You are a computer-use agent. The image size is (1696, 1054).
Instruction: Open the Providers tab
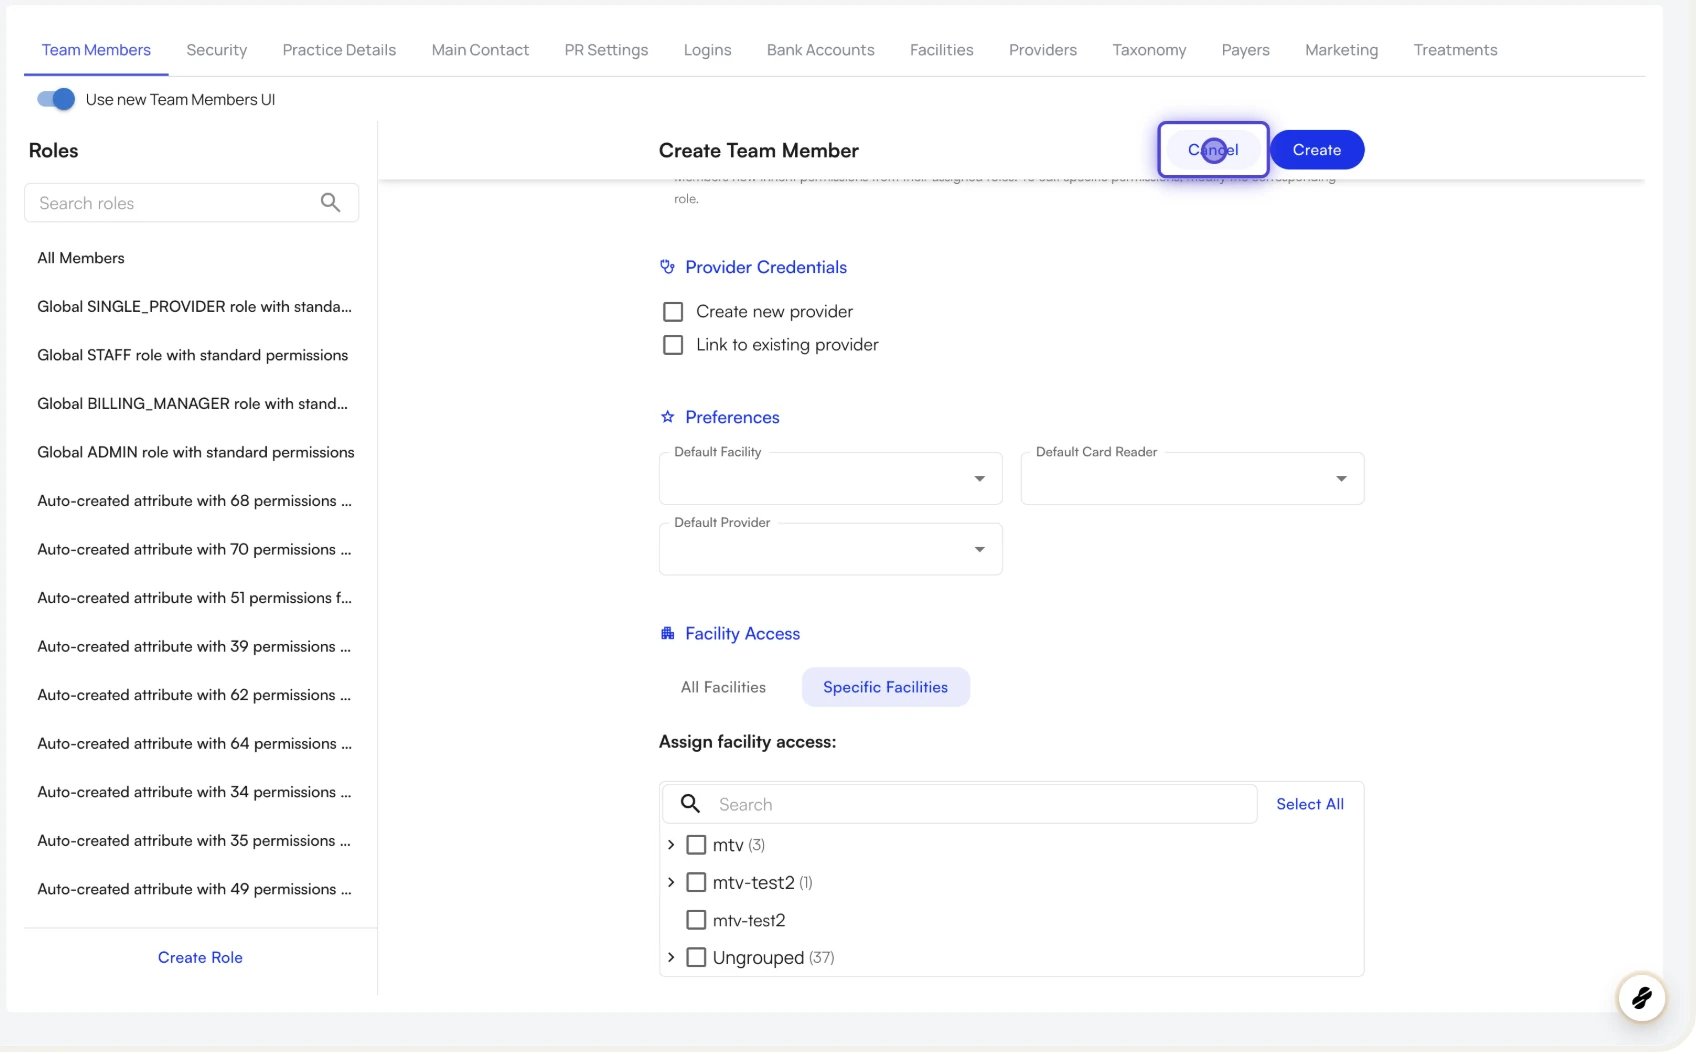1042,50
